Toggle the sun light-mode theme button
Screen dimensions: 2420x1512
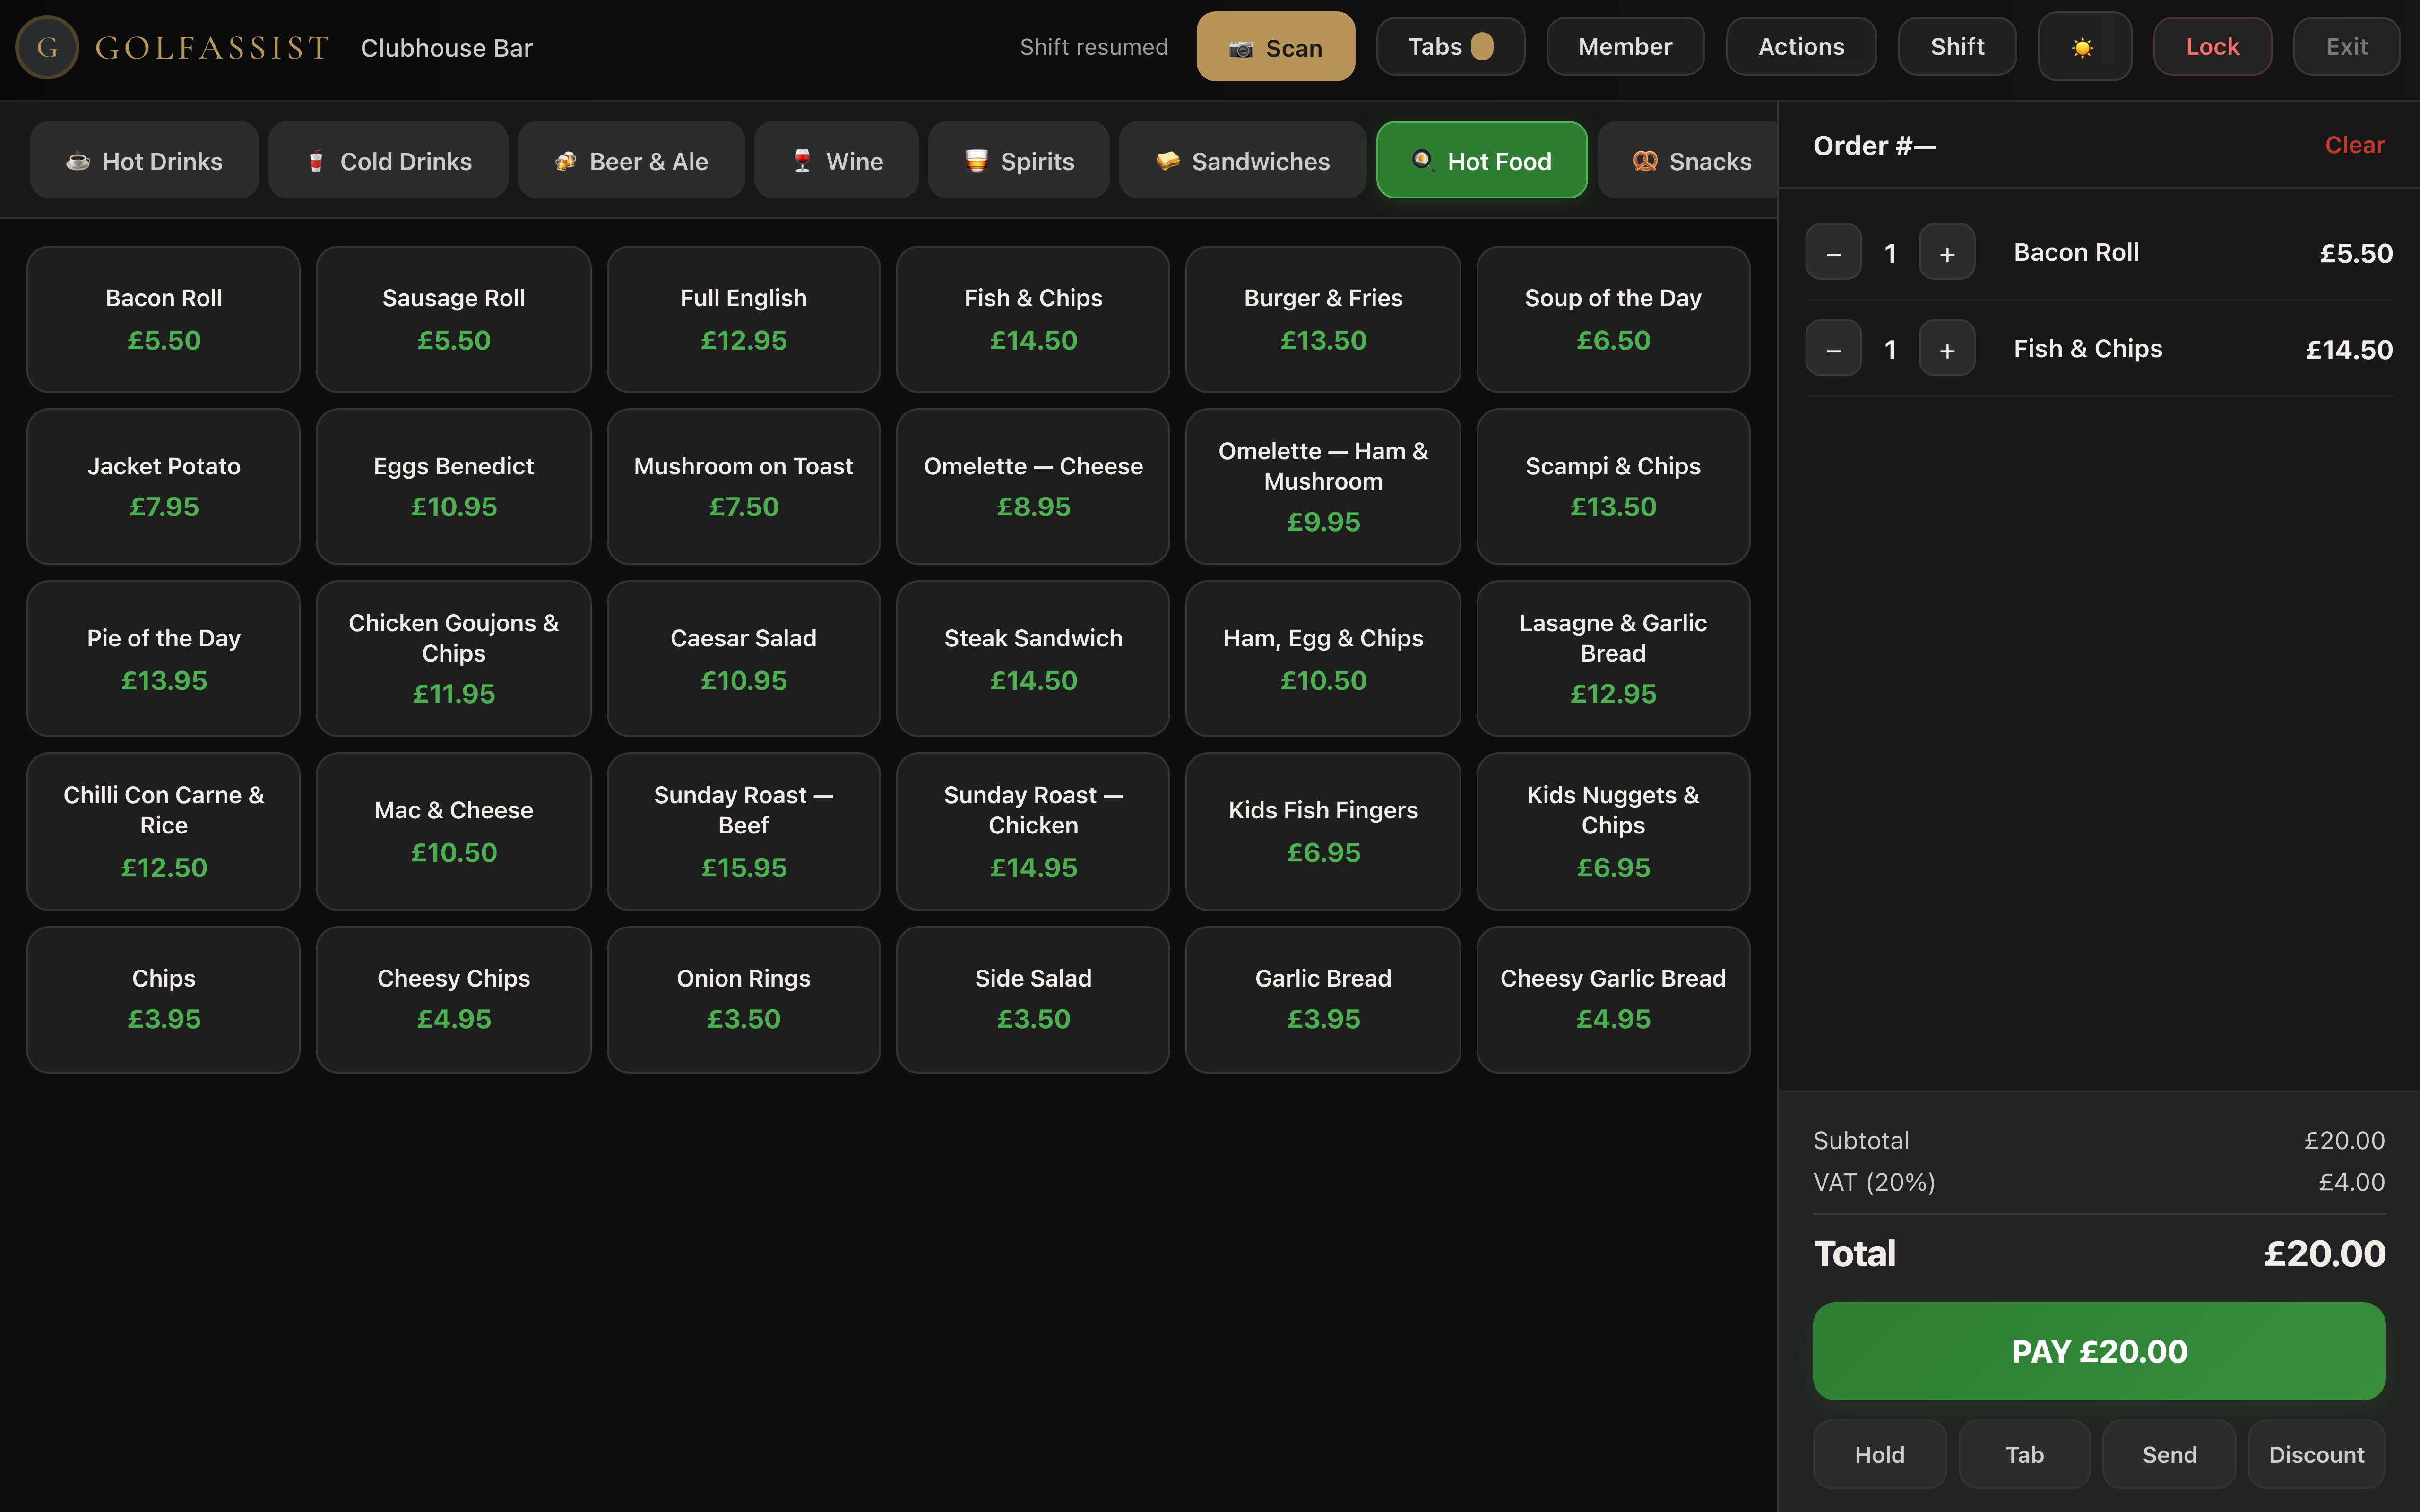2084,47
